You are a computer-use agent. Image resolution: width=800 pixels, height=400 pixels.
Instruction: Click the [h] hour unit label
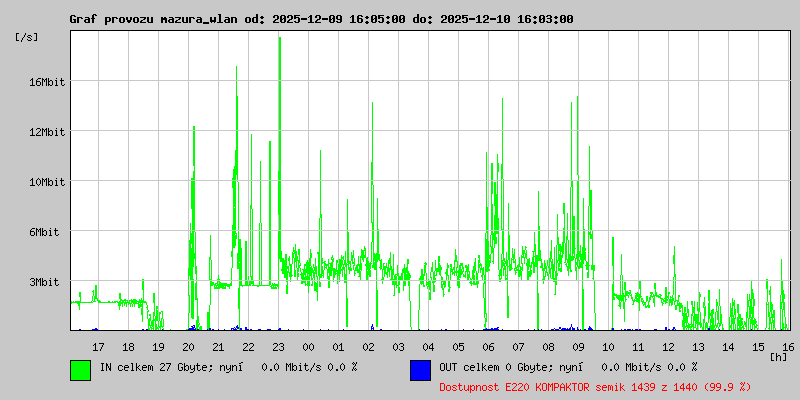(x=779, y=357)
